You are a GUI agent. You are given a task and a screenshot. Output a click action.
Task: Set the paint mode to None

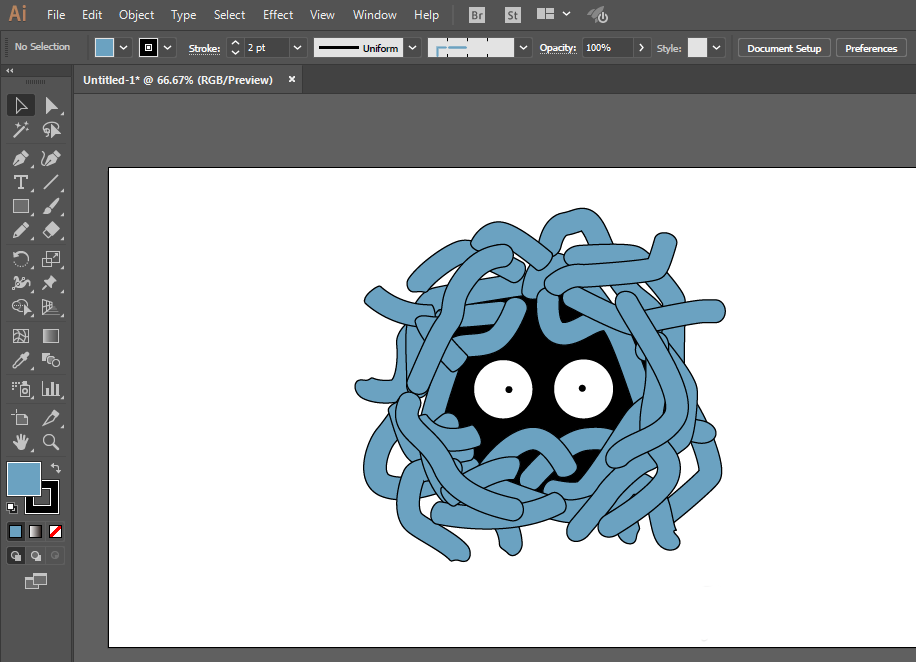(55, 531)
